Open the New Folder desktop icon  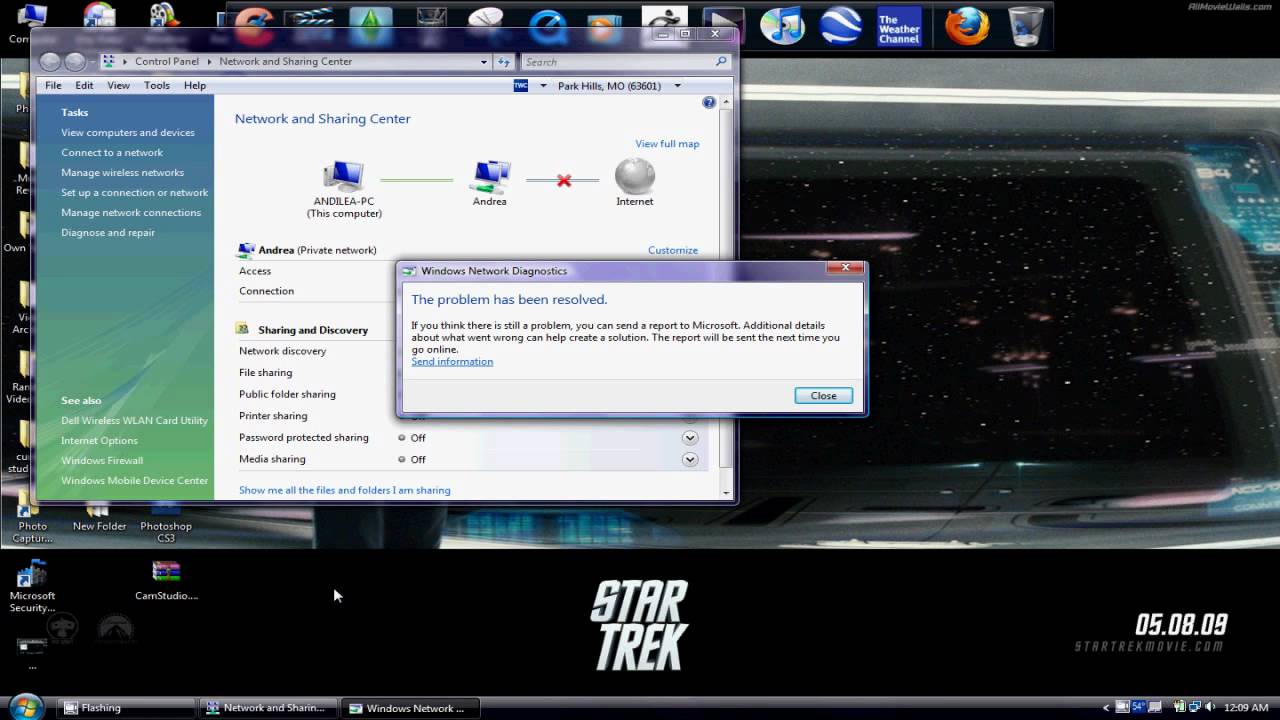[x=99, y=517]
